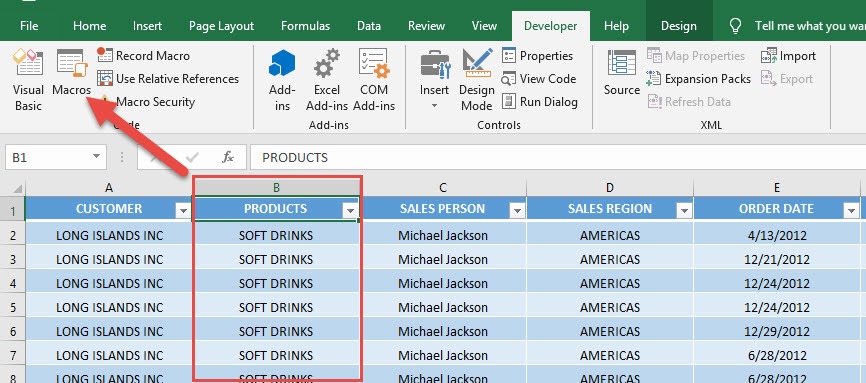Start Record Macro
Viewport: 866px width, 383px height.
tap(144, 56)
